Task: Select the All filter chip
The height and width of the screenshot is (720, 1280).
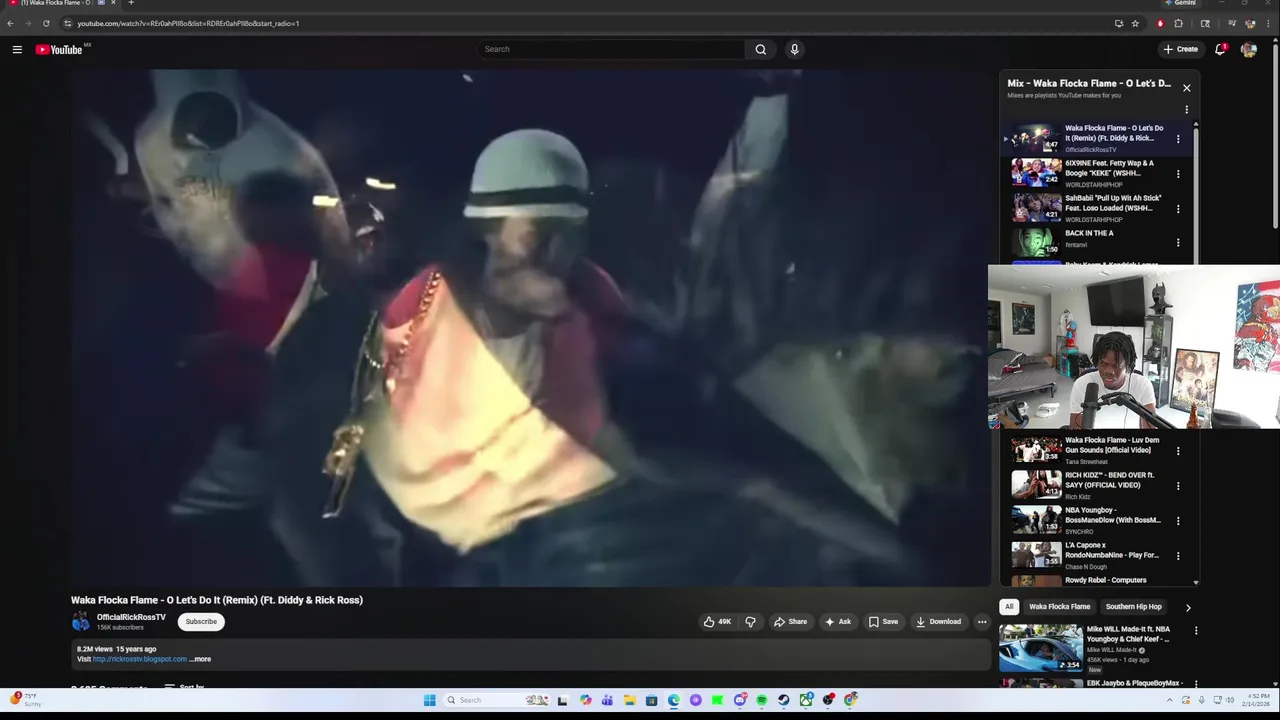Action: tap(1009, 607)
